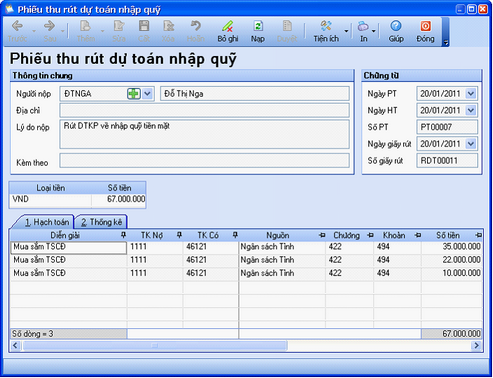Switch to 1. Hạch toán tab

(47, 222)
